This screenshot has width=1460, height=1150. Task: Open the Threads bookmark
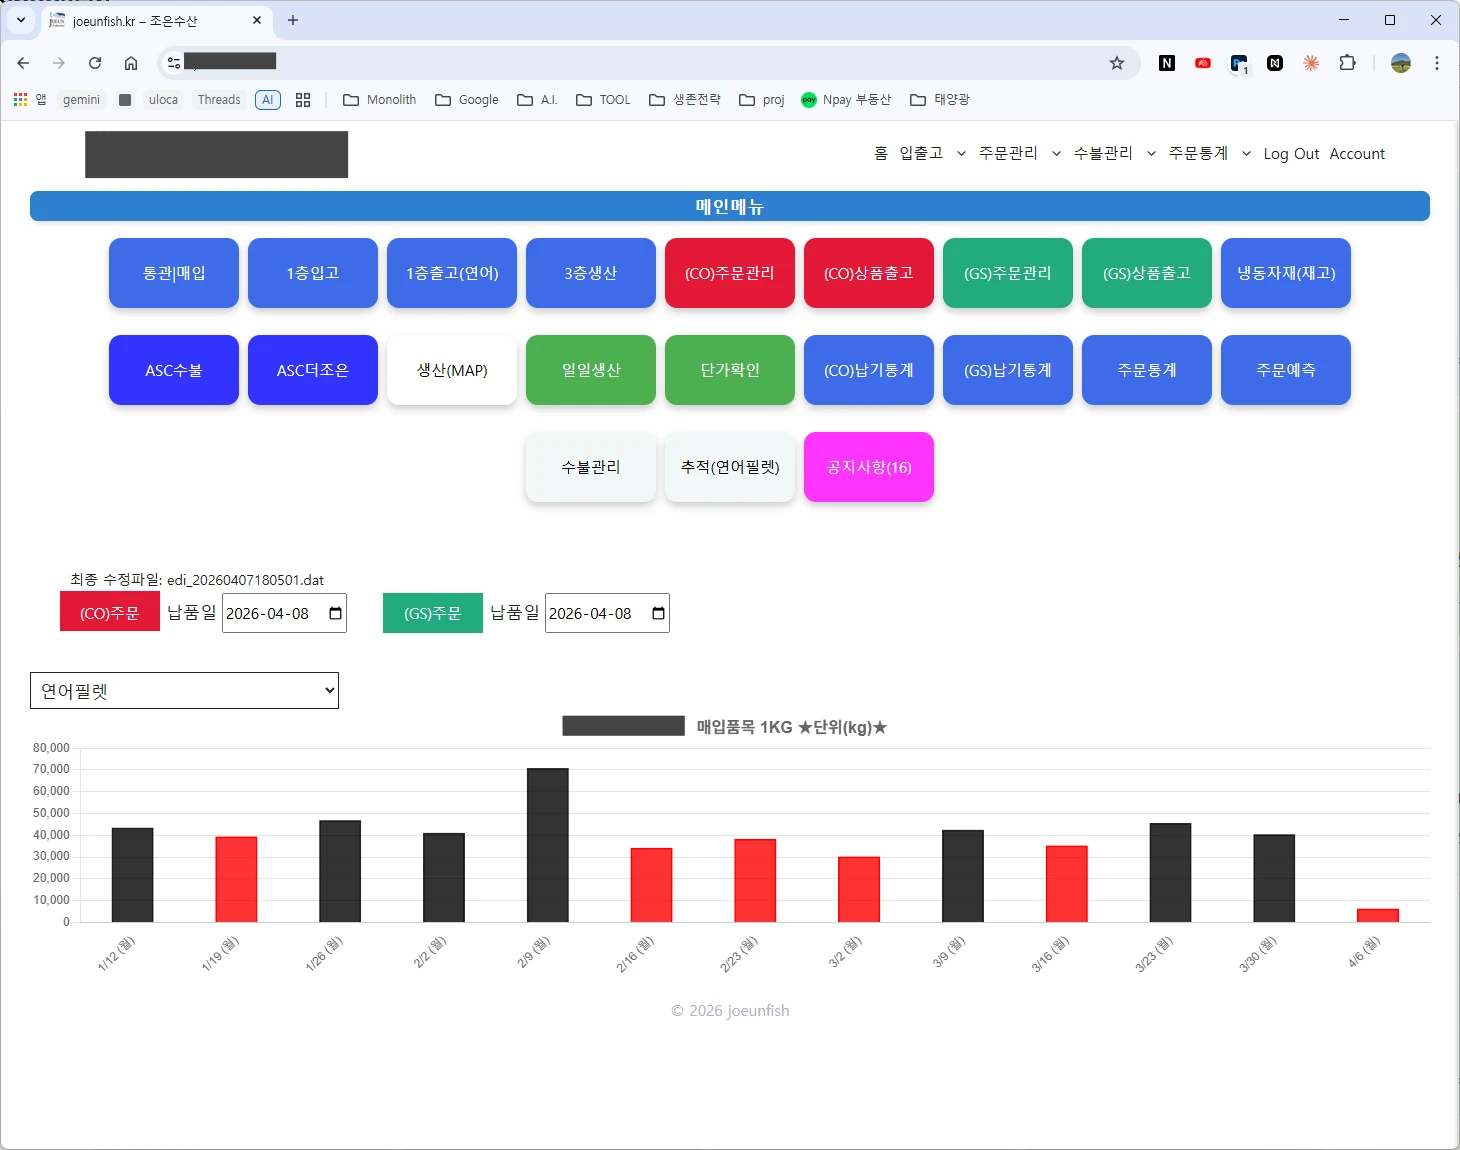tap(219, 100)
